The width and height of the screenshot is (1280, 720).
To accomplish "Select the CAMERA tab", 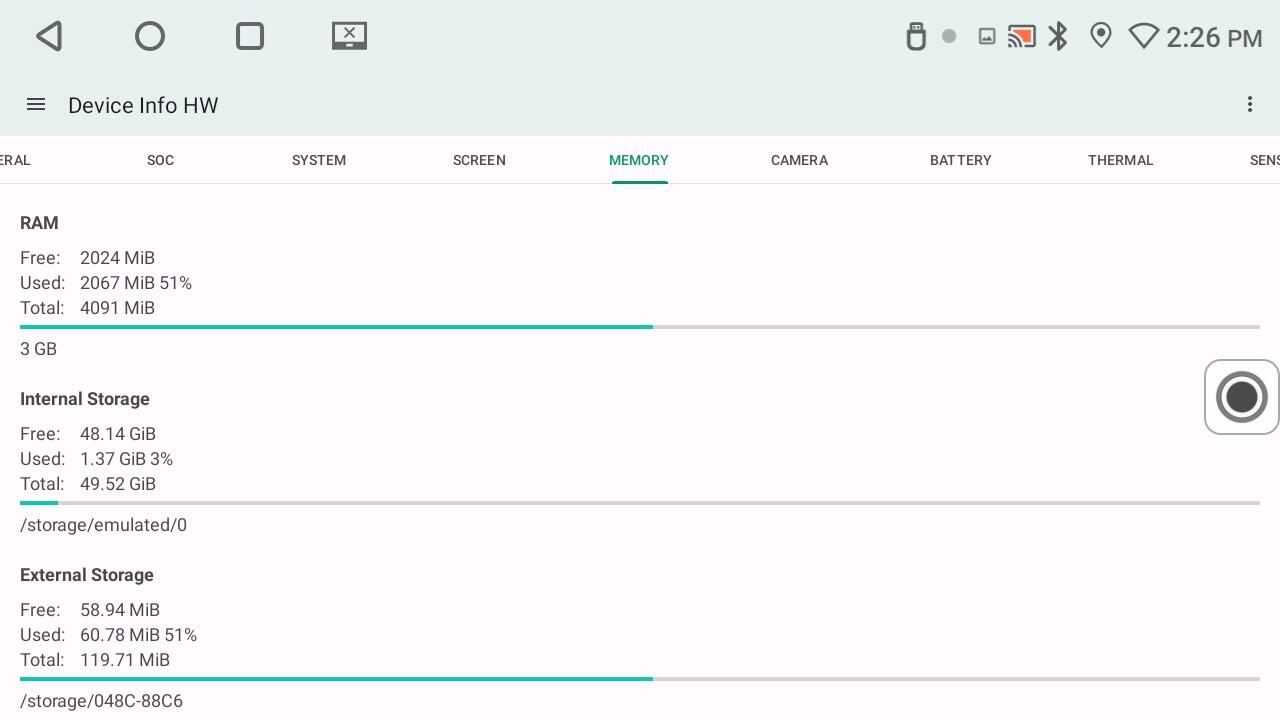I will click(799, 160).
